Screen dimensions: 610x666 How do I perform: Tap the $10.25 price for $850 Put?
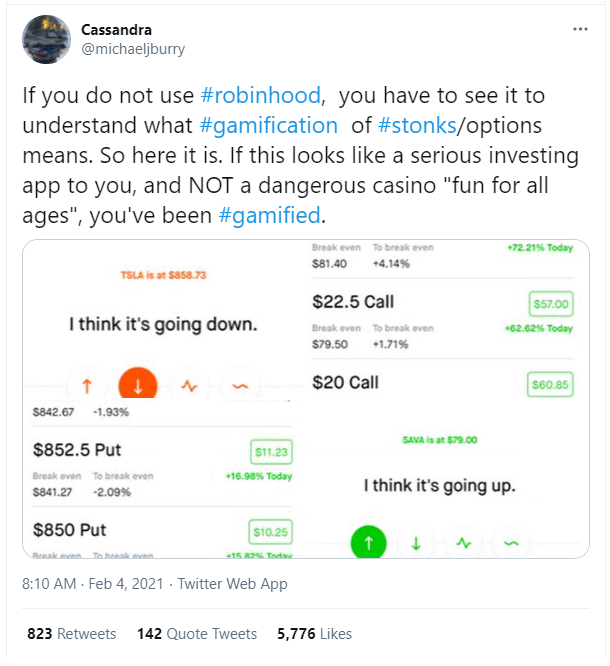tap(270, 532)
